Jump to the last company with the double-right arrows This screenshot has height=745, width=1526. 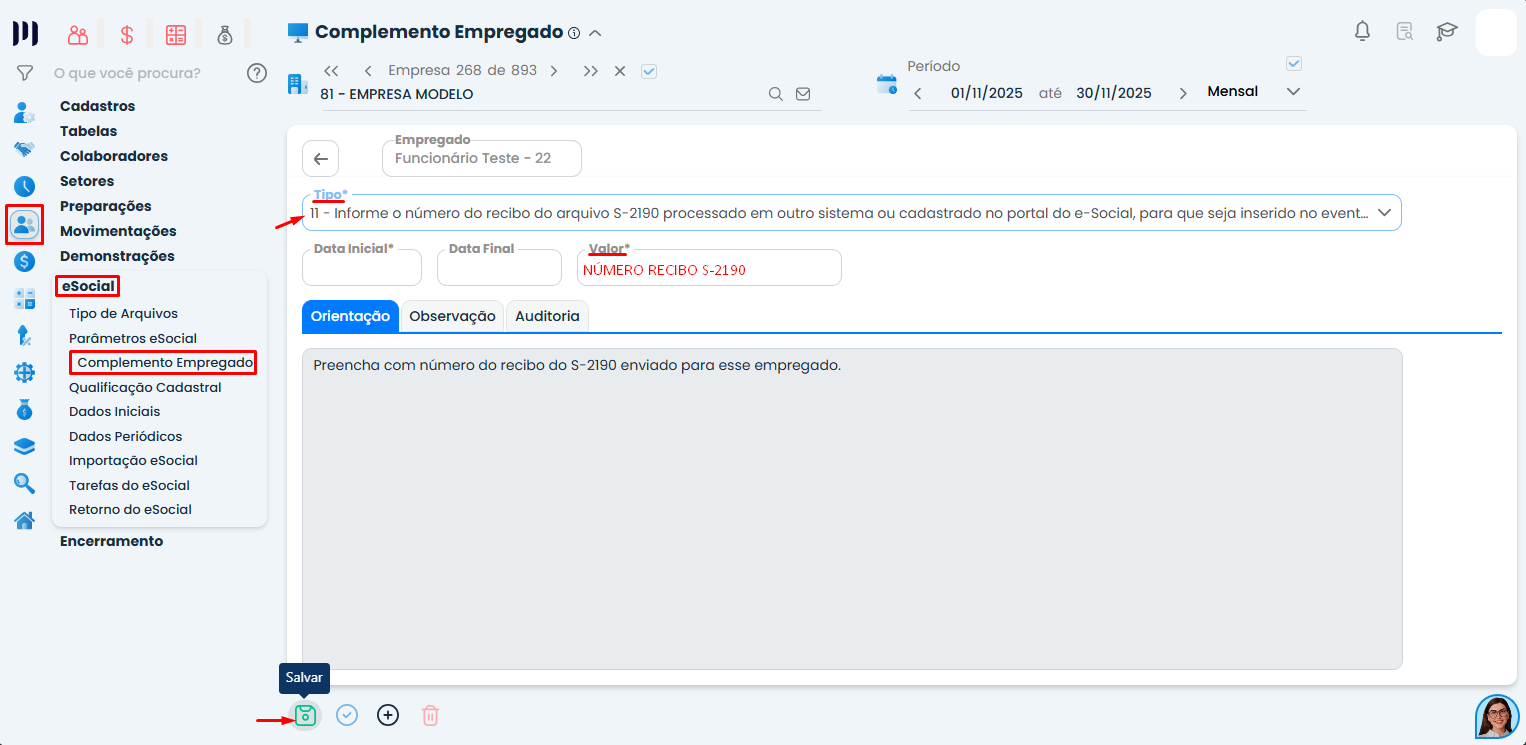tap(591, 71)
